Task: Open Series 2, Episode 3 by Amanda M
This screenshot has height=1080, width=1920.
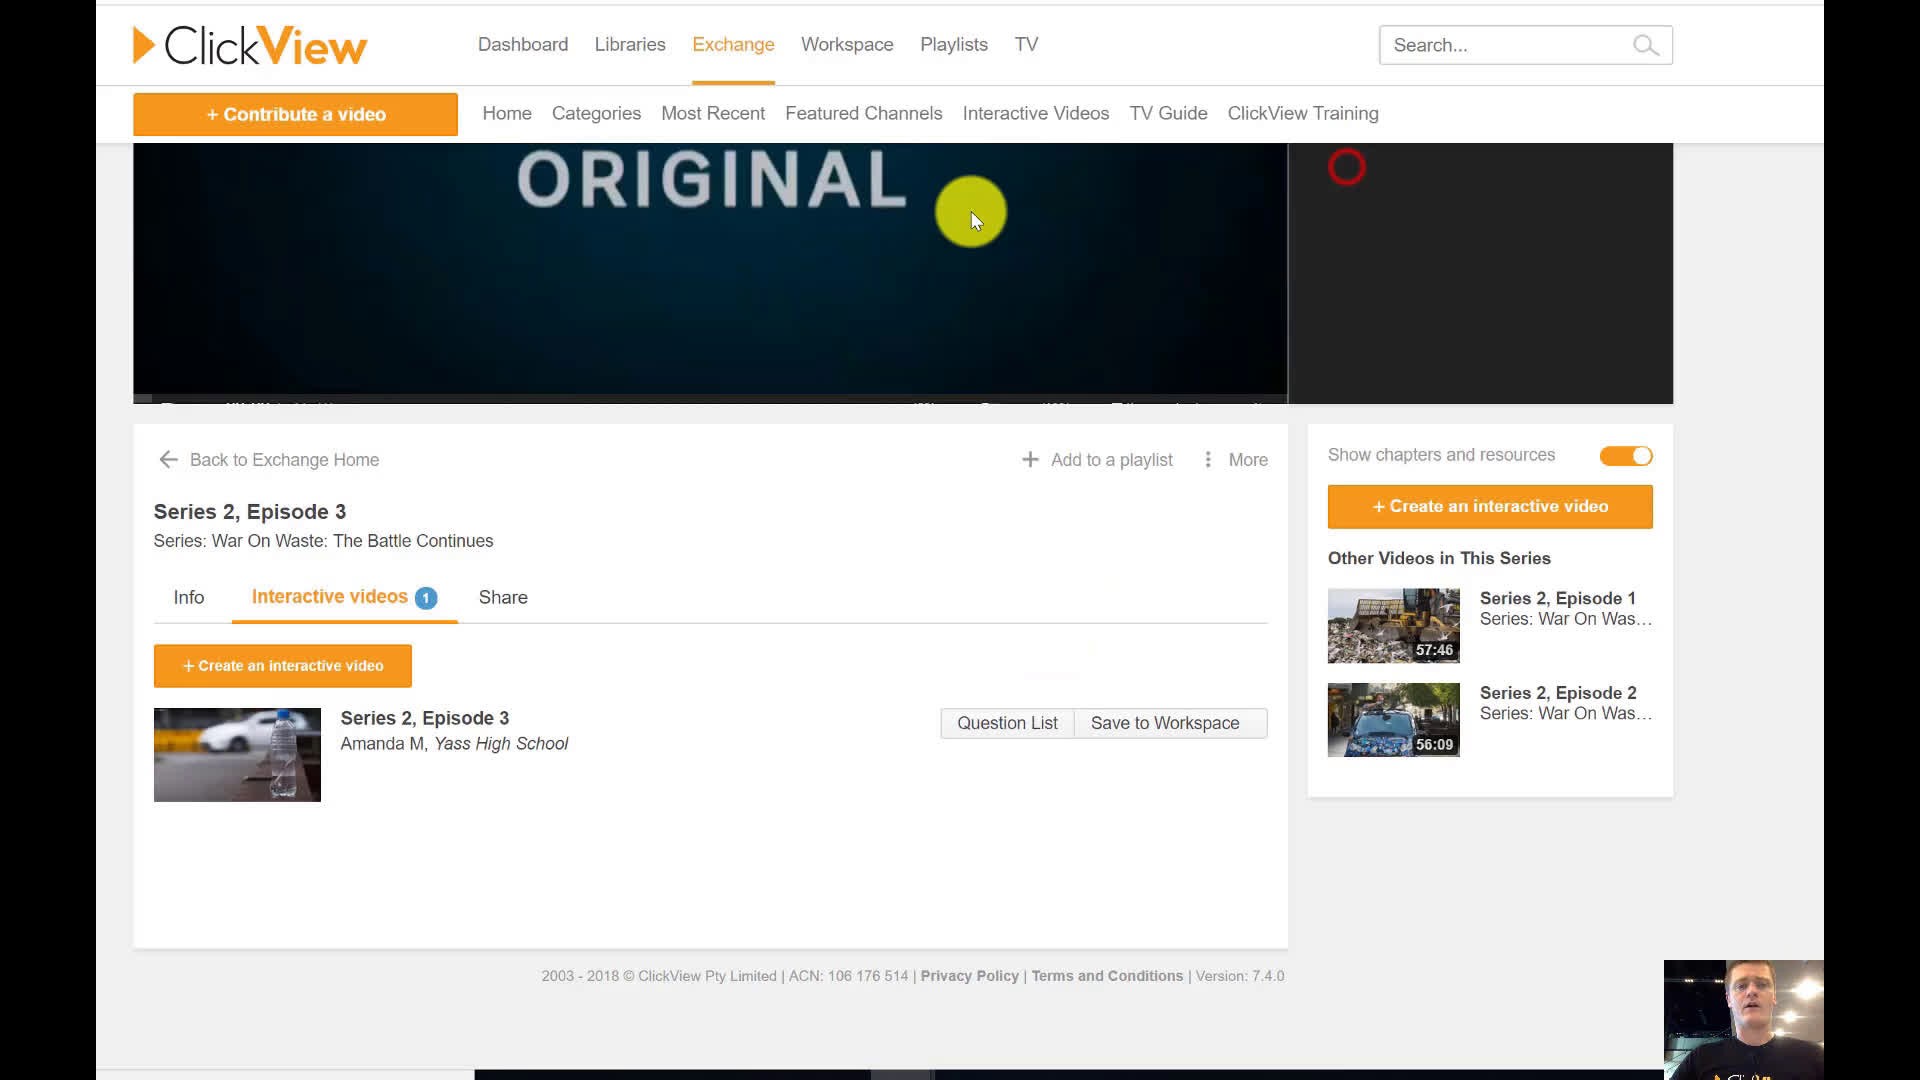Action: [424, 718]
